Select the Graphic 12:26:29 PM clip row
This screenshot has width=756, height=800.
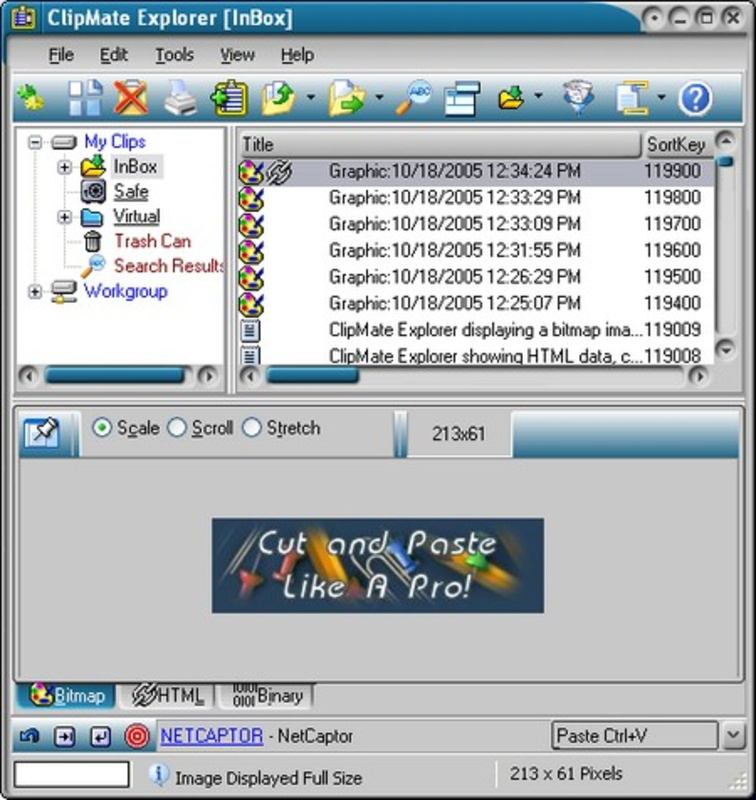(476, 277)
